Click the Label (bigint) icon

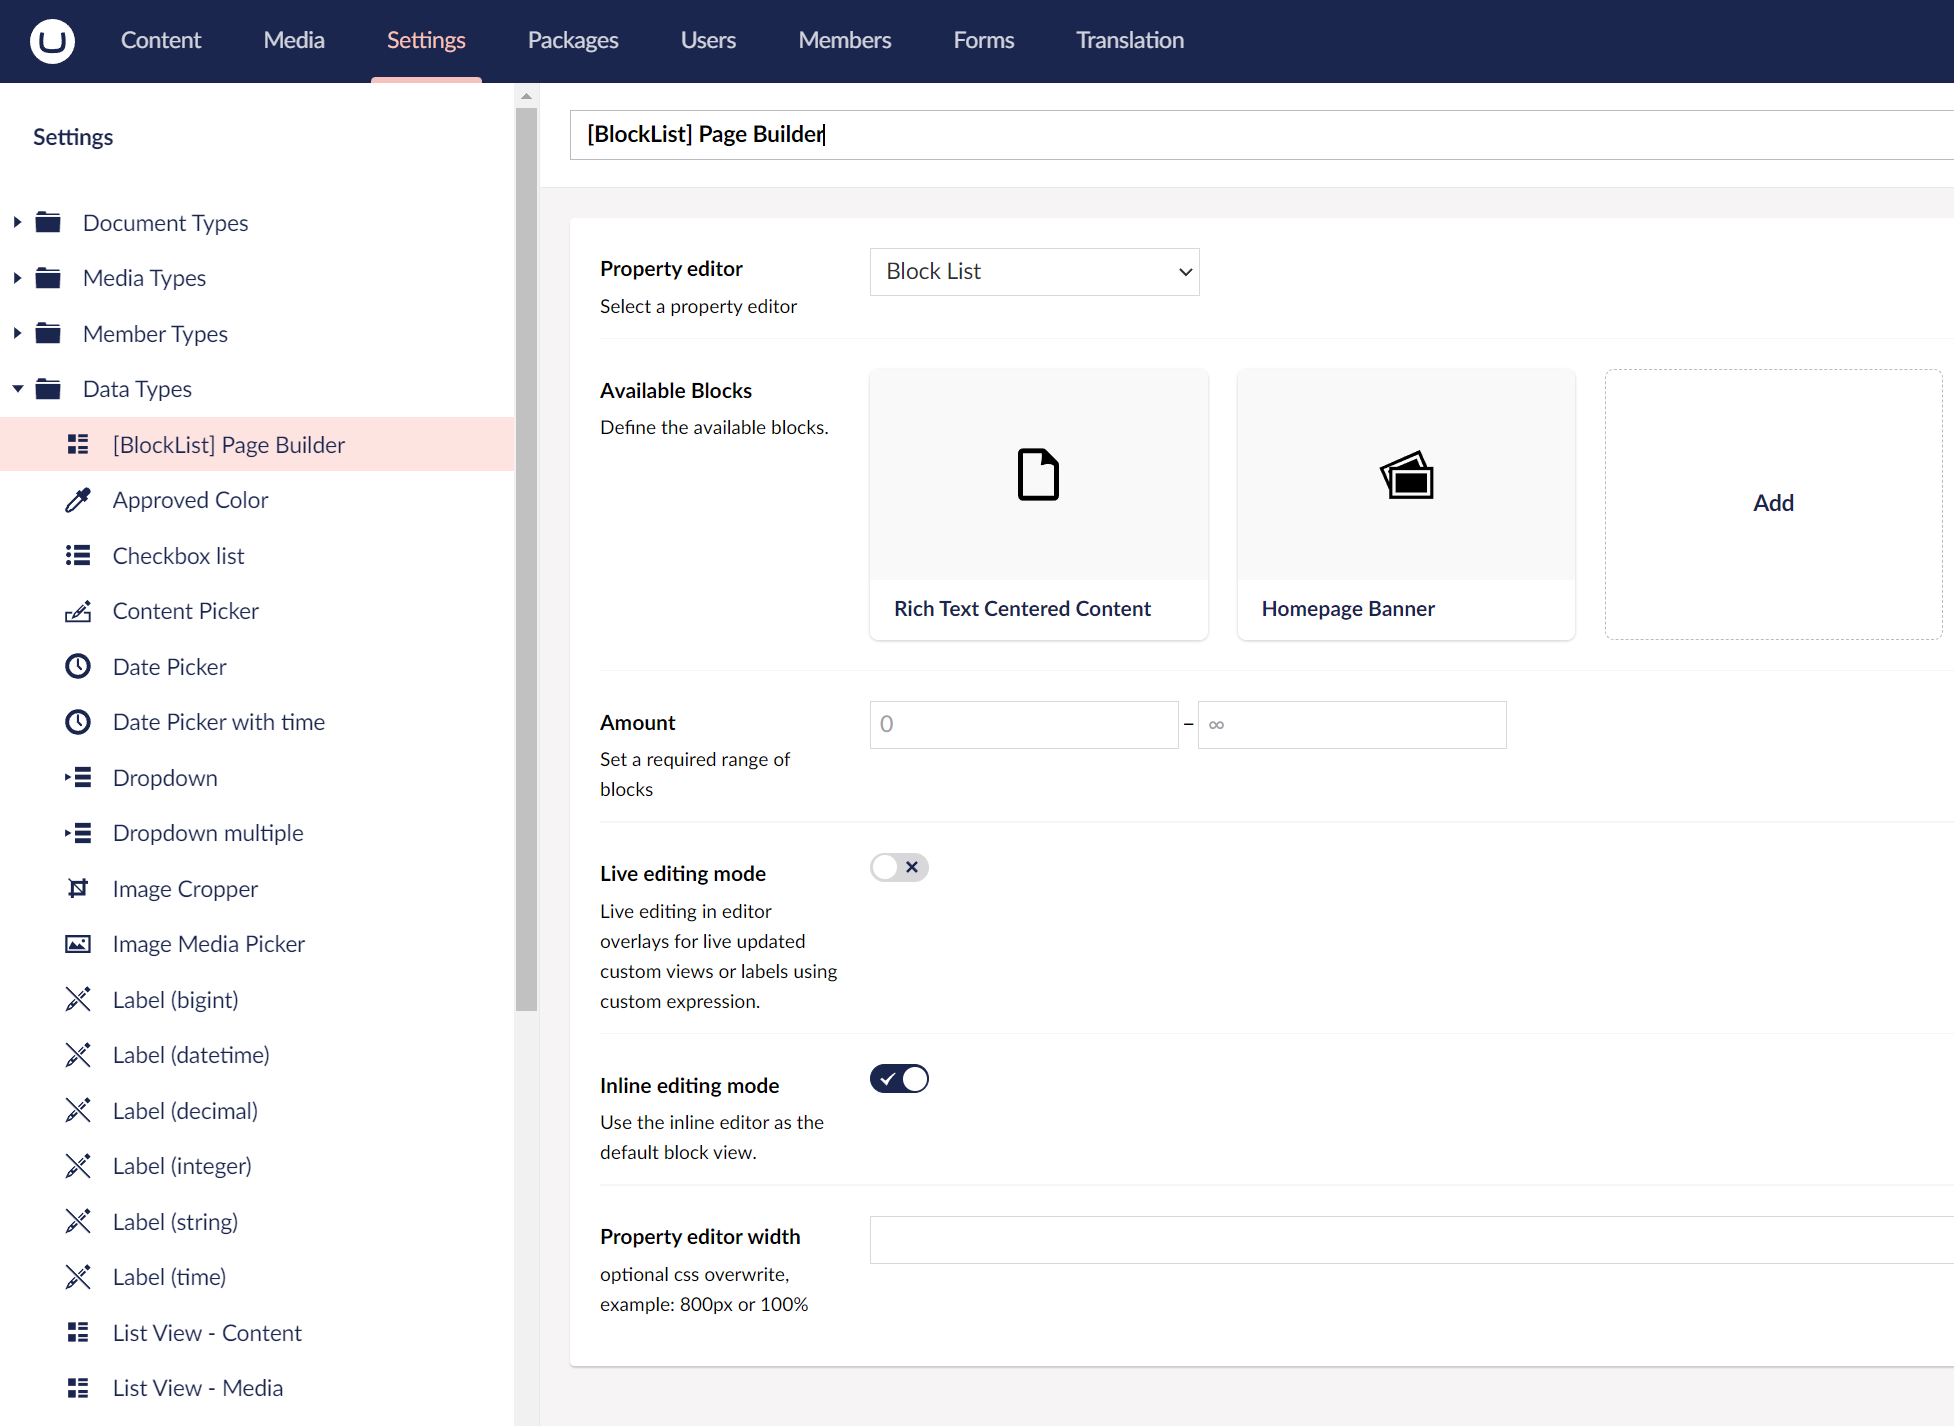(x=78, y=999)
